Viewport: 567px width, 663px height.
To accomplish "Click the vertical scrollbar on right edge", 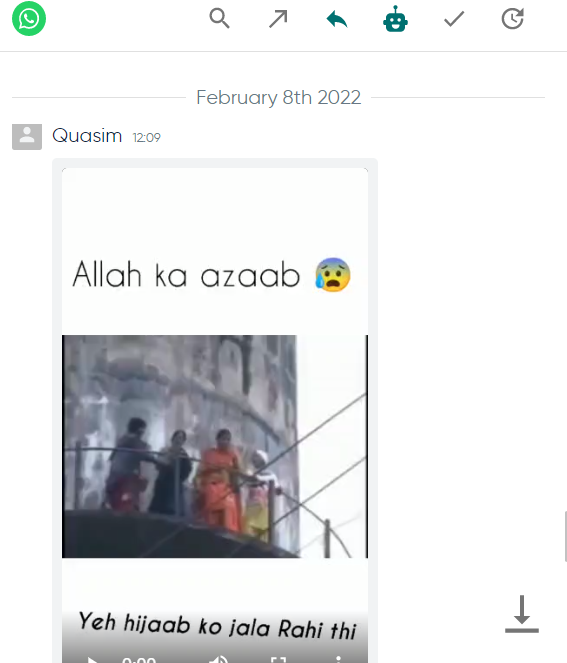I will point(565,536).
